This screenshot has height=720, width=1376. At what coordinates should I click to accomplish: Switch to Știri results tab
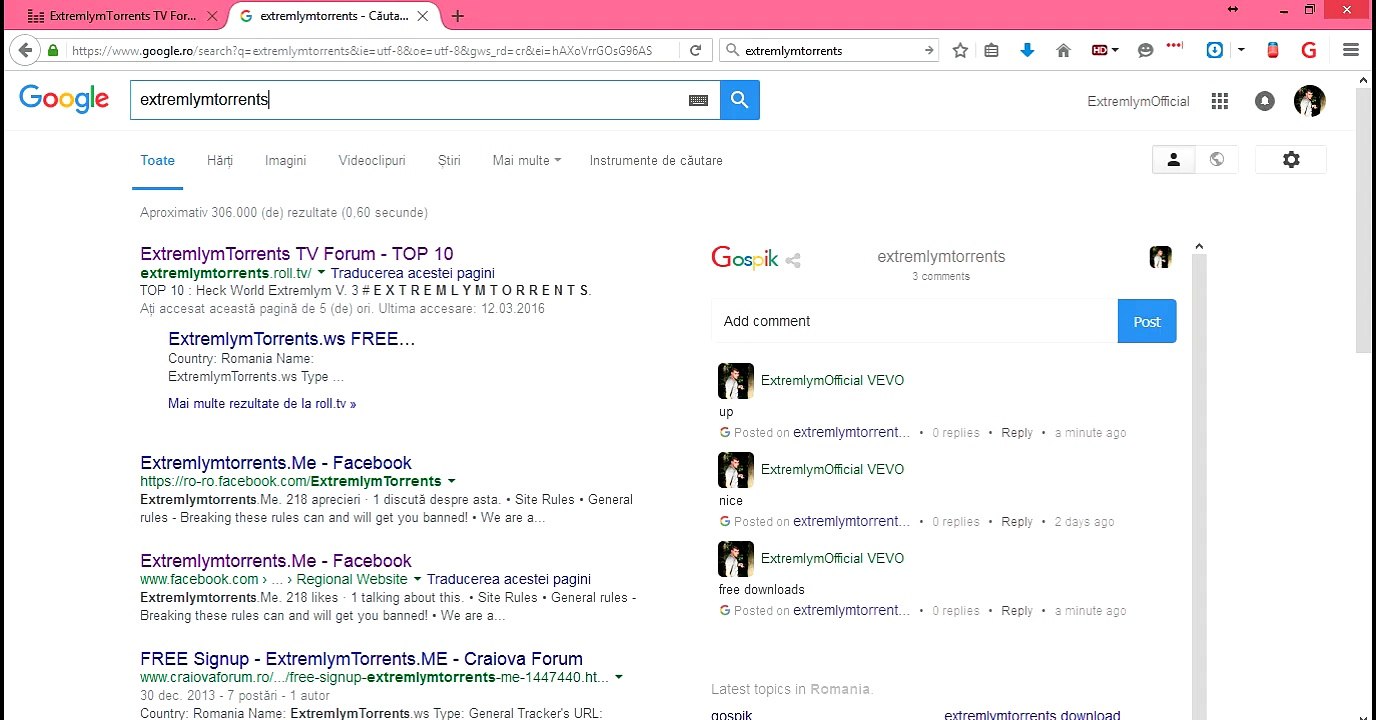click(x=449, y=160)
